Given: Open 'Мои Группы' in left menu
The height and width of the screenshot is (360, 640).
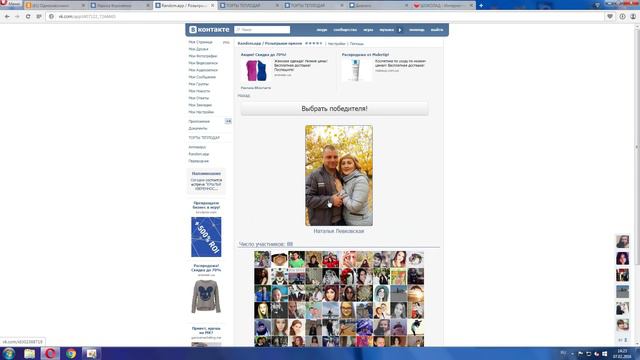Looking at the screenshot, I should 198,84.
